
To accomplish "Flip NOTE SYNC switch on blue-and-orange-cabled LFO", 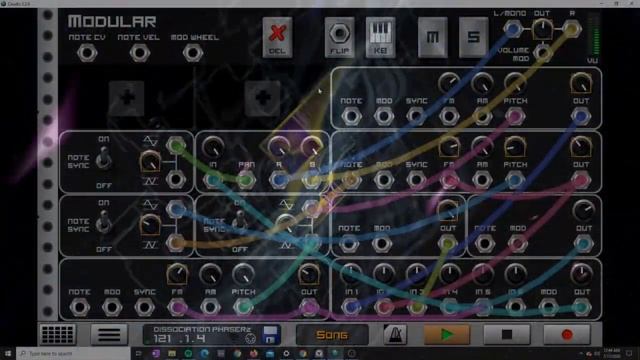I will 104,222.
